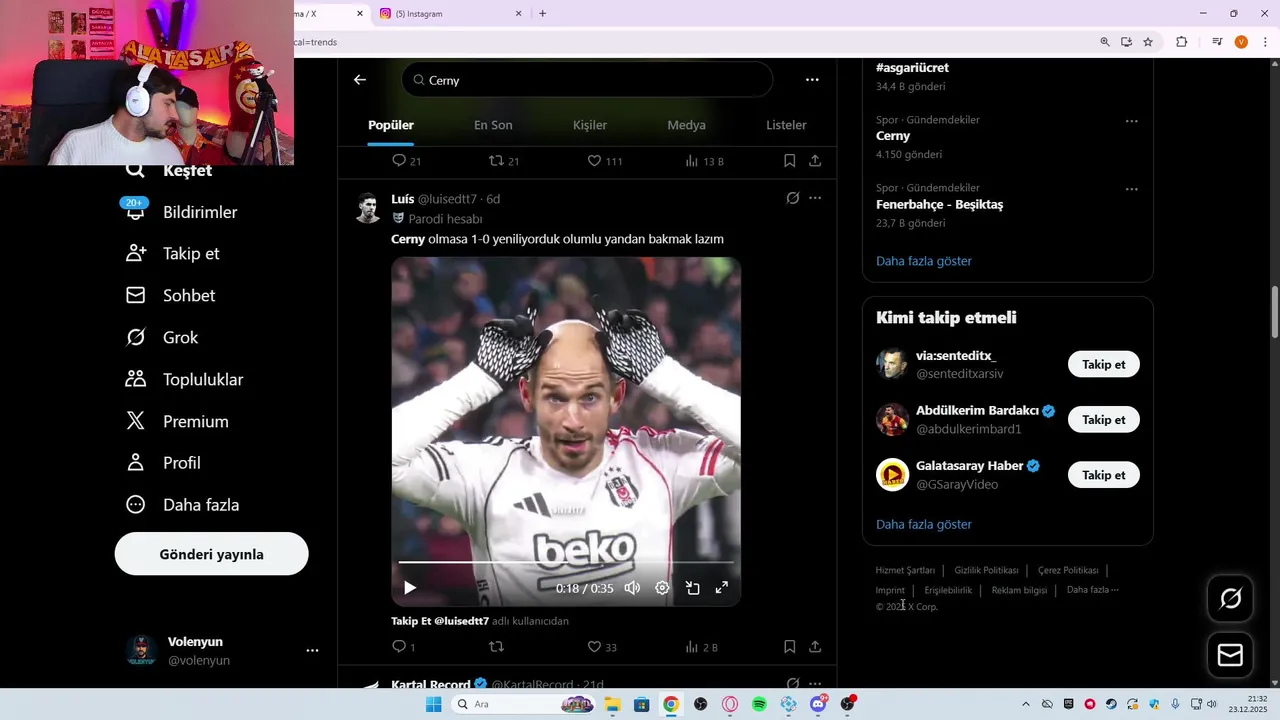Open options for Cerny trend
This screenshot has height=720, width=1280.
(1131, 121)
